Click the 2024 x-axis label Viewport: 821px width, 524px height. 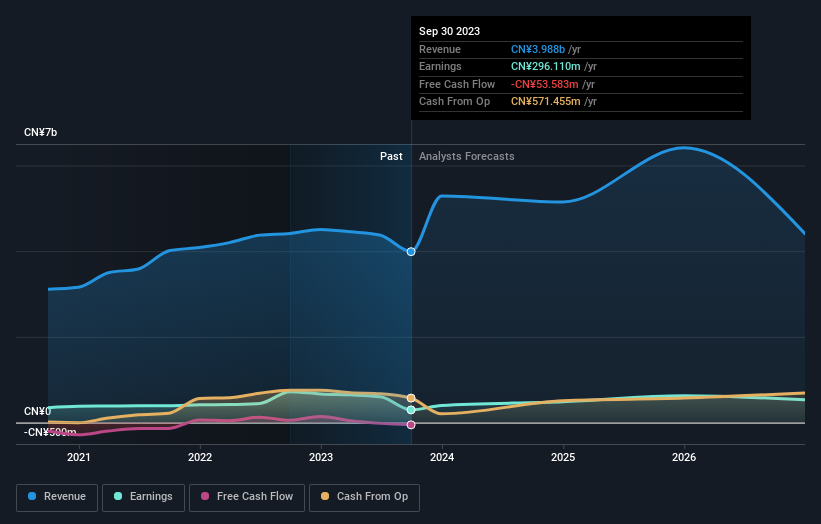click(x=442, y=458)
